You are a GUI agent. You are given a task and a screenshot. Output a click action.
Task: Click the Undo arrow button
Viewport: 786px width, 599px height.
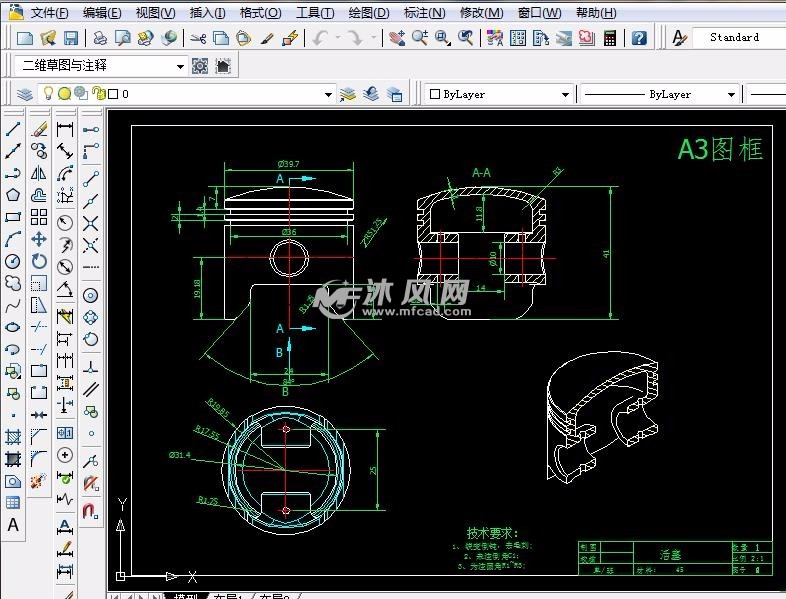point(320,38)
